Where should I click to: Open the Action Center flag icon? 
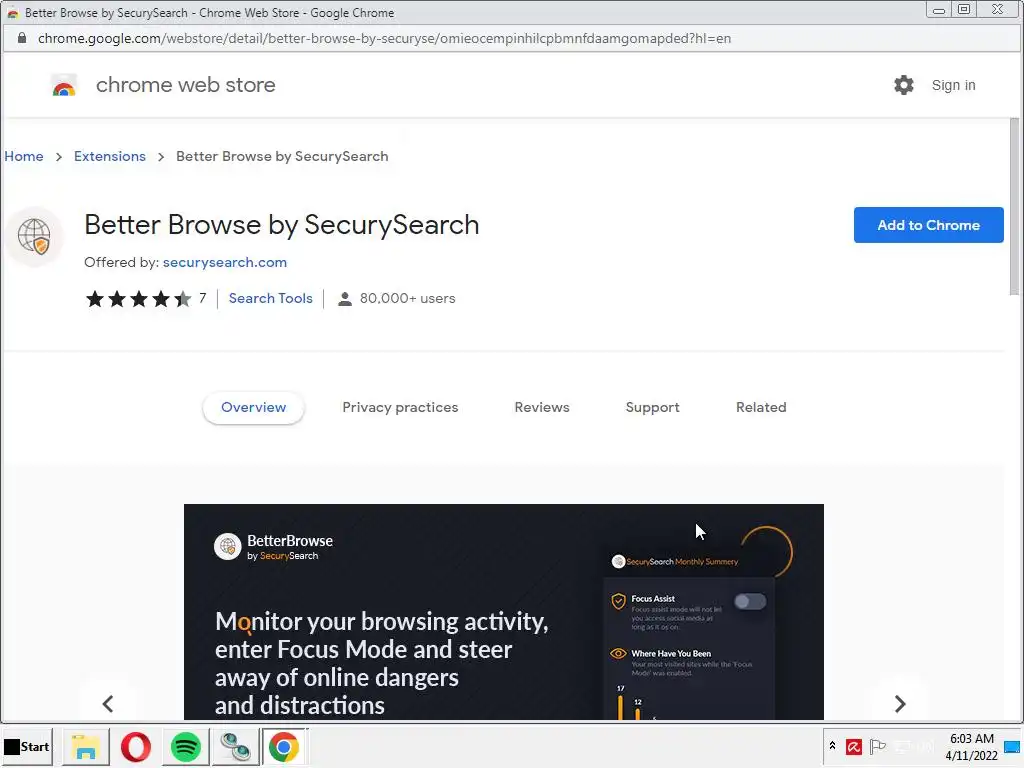coord(878,746)
